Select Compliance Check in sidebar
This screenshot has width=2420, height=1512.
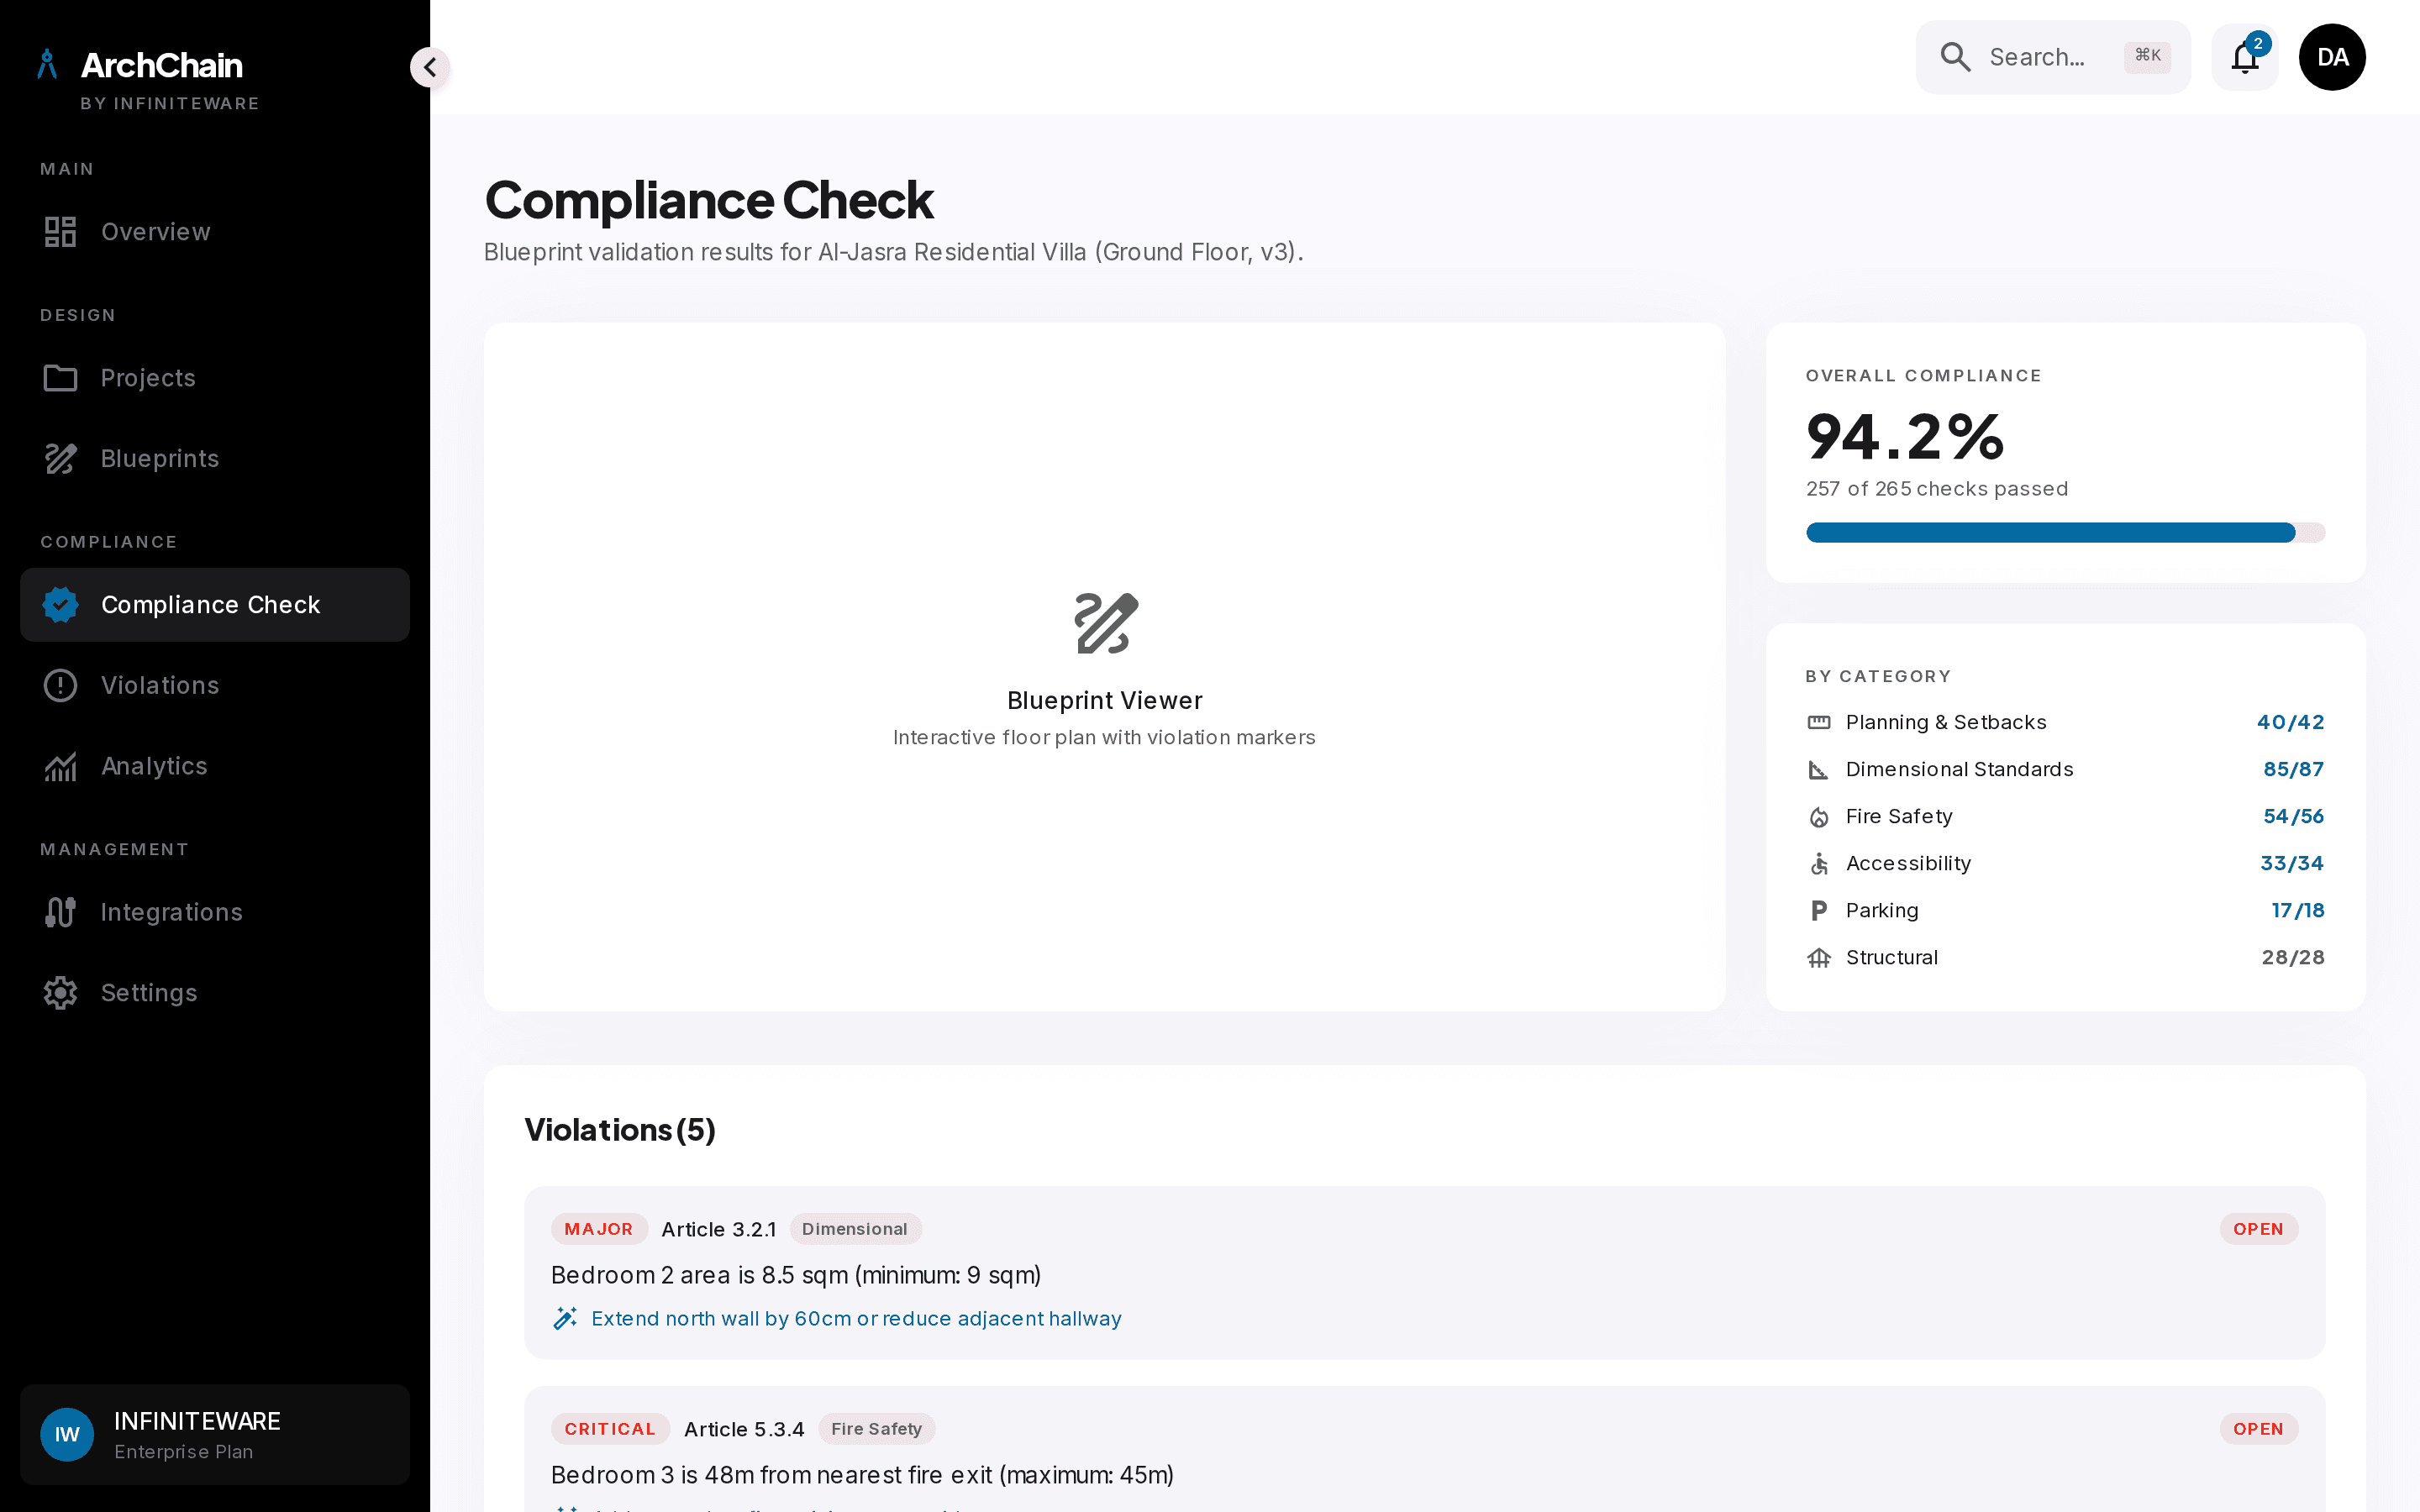pyautogui.click(x=215, y=605)
